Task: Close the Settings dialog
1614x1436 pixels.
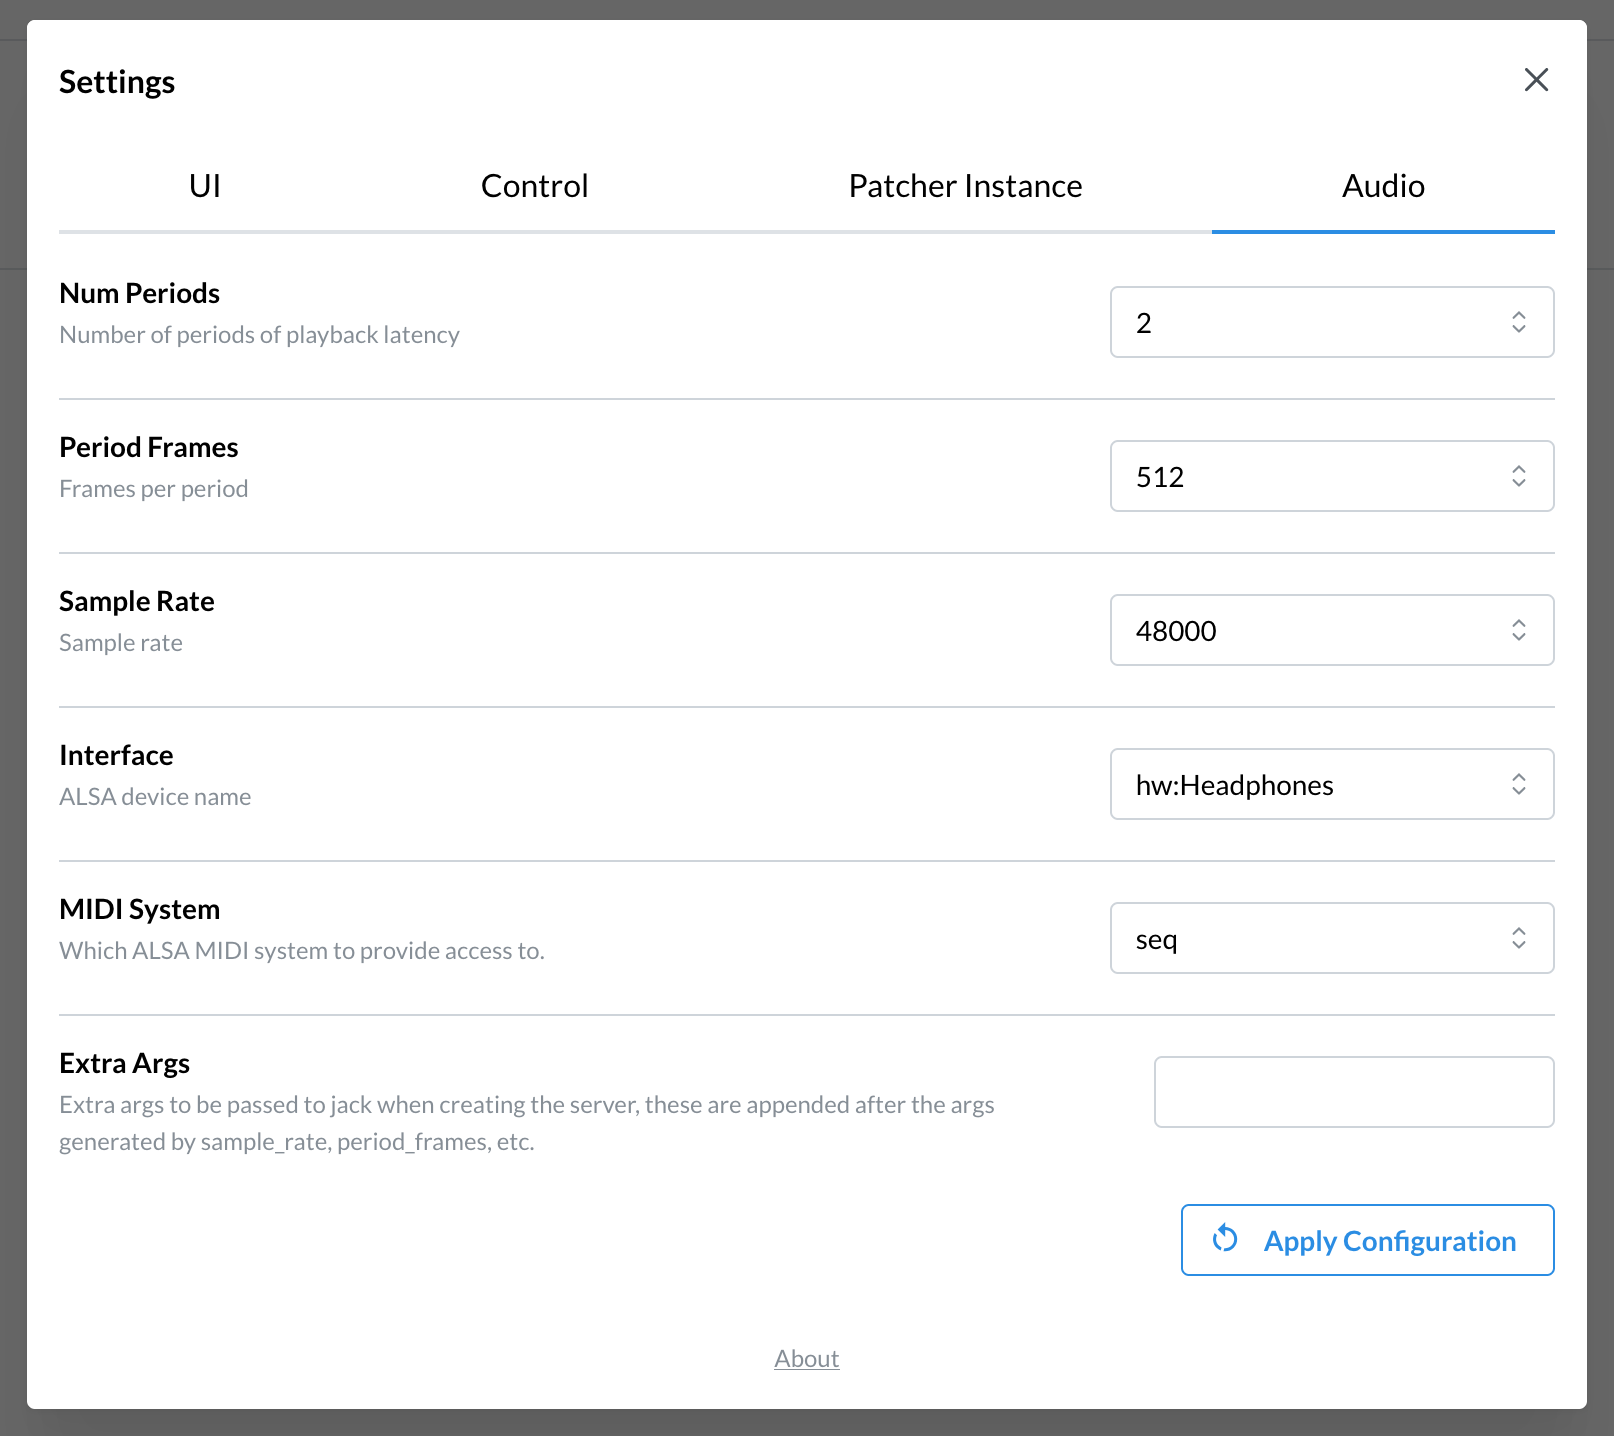Action: (1536, 80)
